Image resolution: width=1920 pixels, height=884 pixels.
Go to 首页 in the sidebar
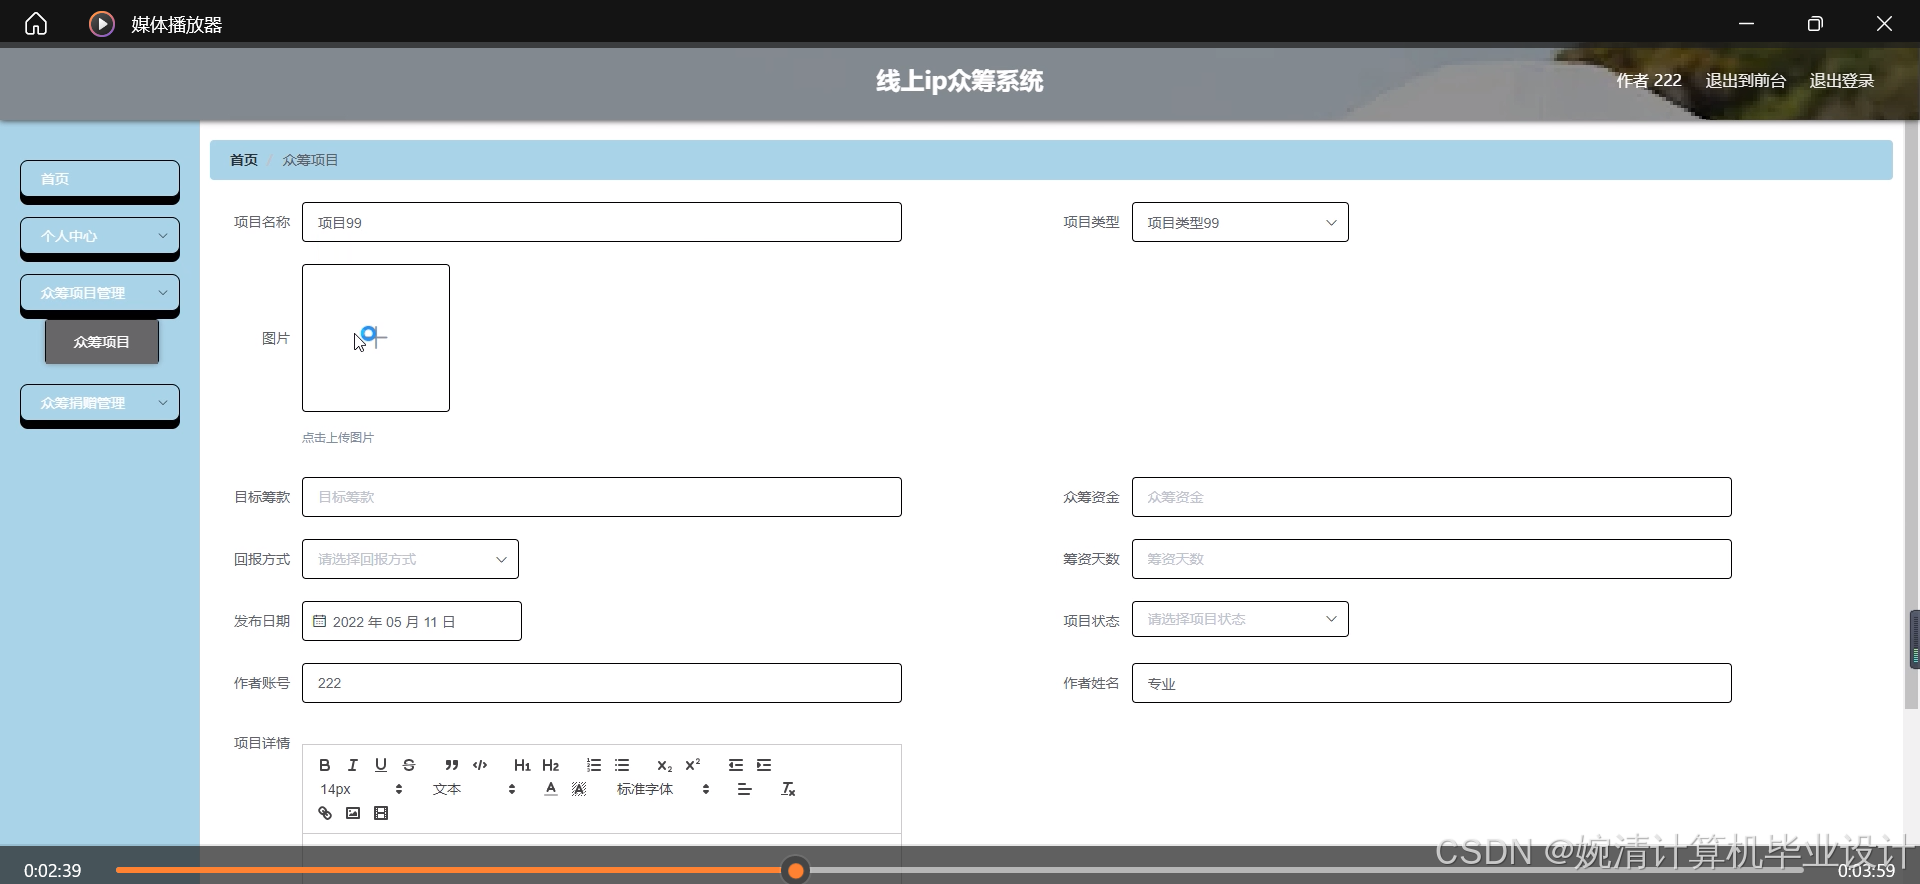pos(100,179)
